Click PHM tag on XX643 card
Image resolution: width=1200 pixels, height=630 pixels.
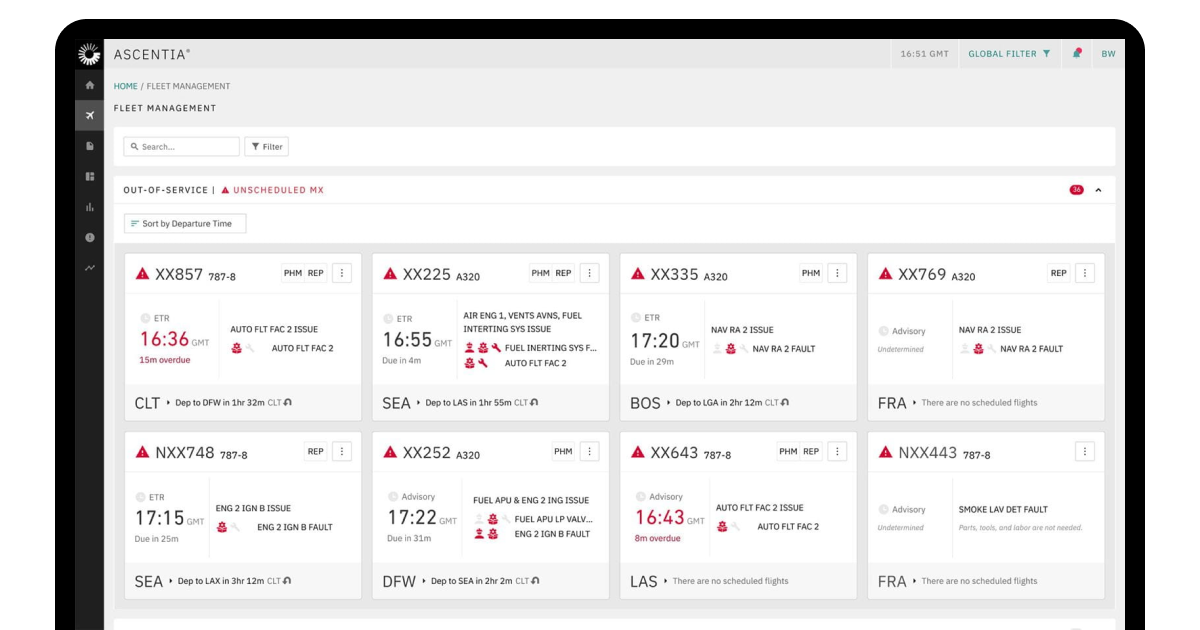(x=789, y=452)
